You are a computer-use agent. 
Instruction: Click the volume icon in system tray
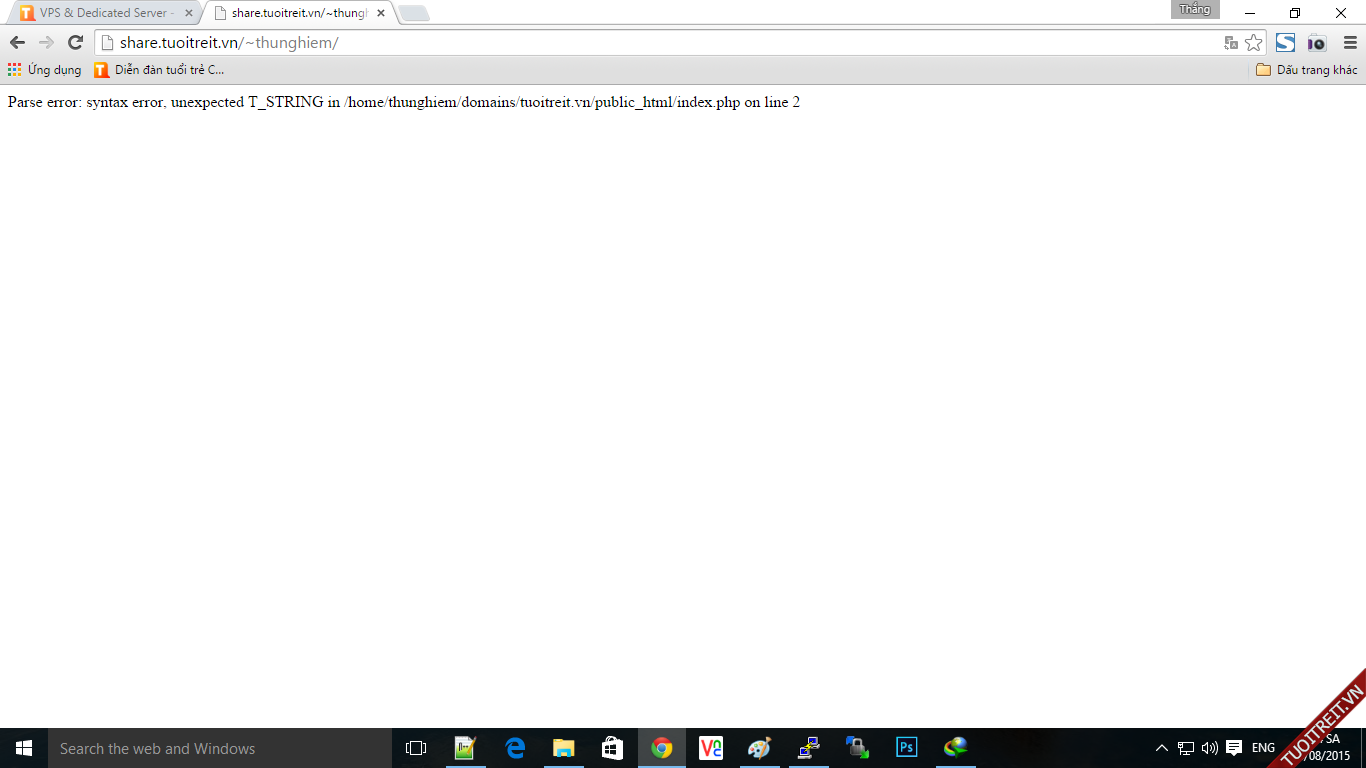click(x=1210, y=748)
